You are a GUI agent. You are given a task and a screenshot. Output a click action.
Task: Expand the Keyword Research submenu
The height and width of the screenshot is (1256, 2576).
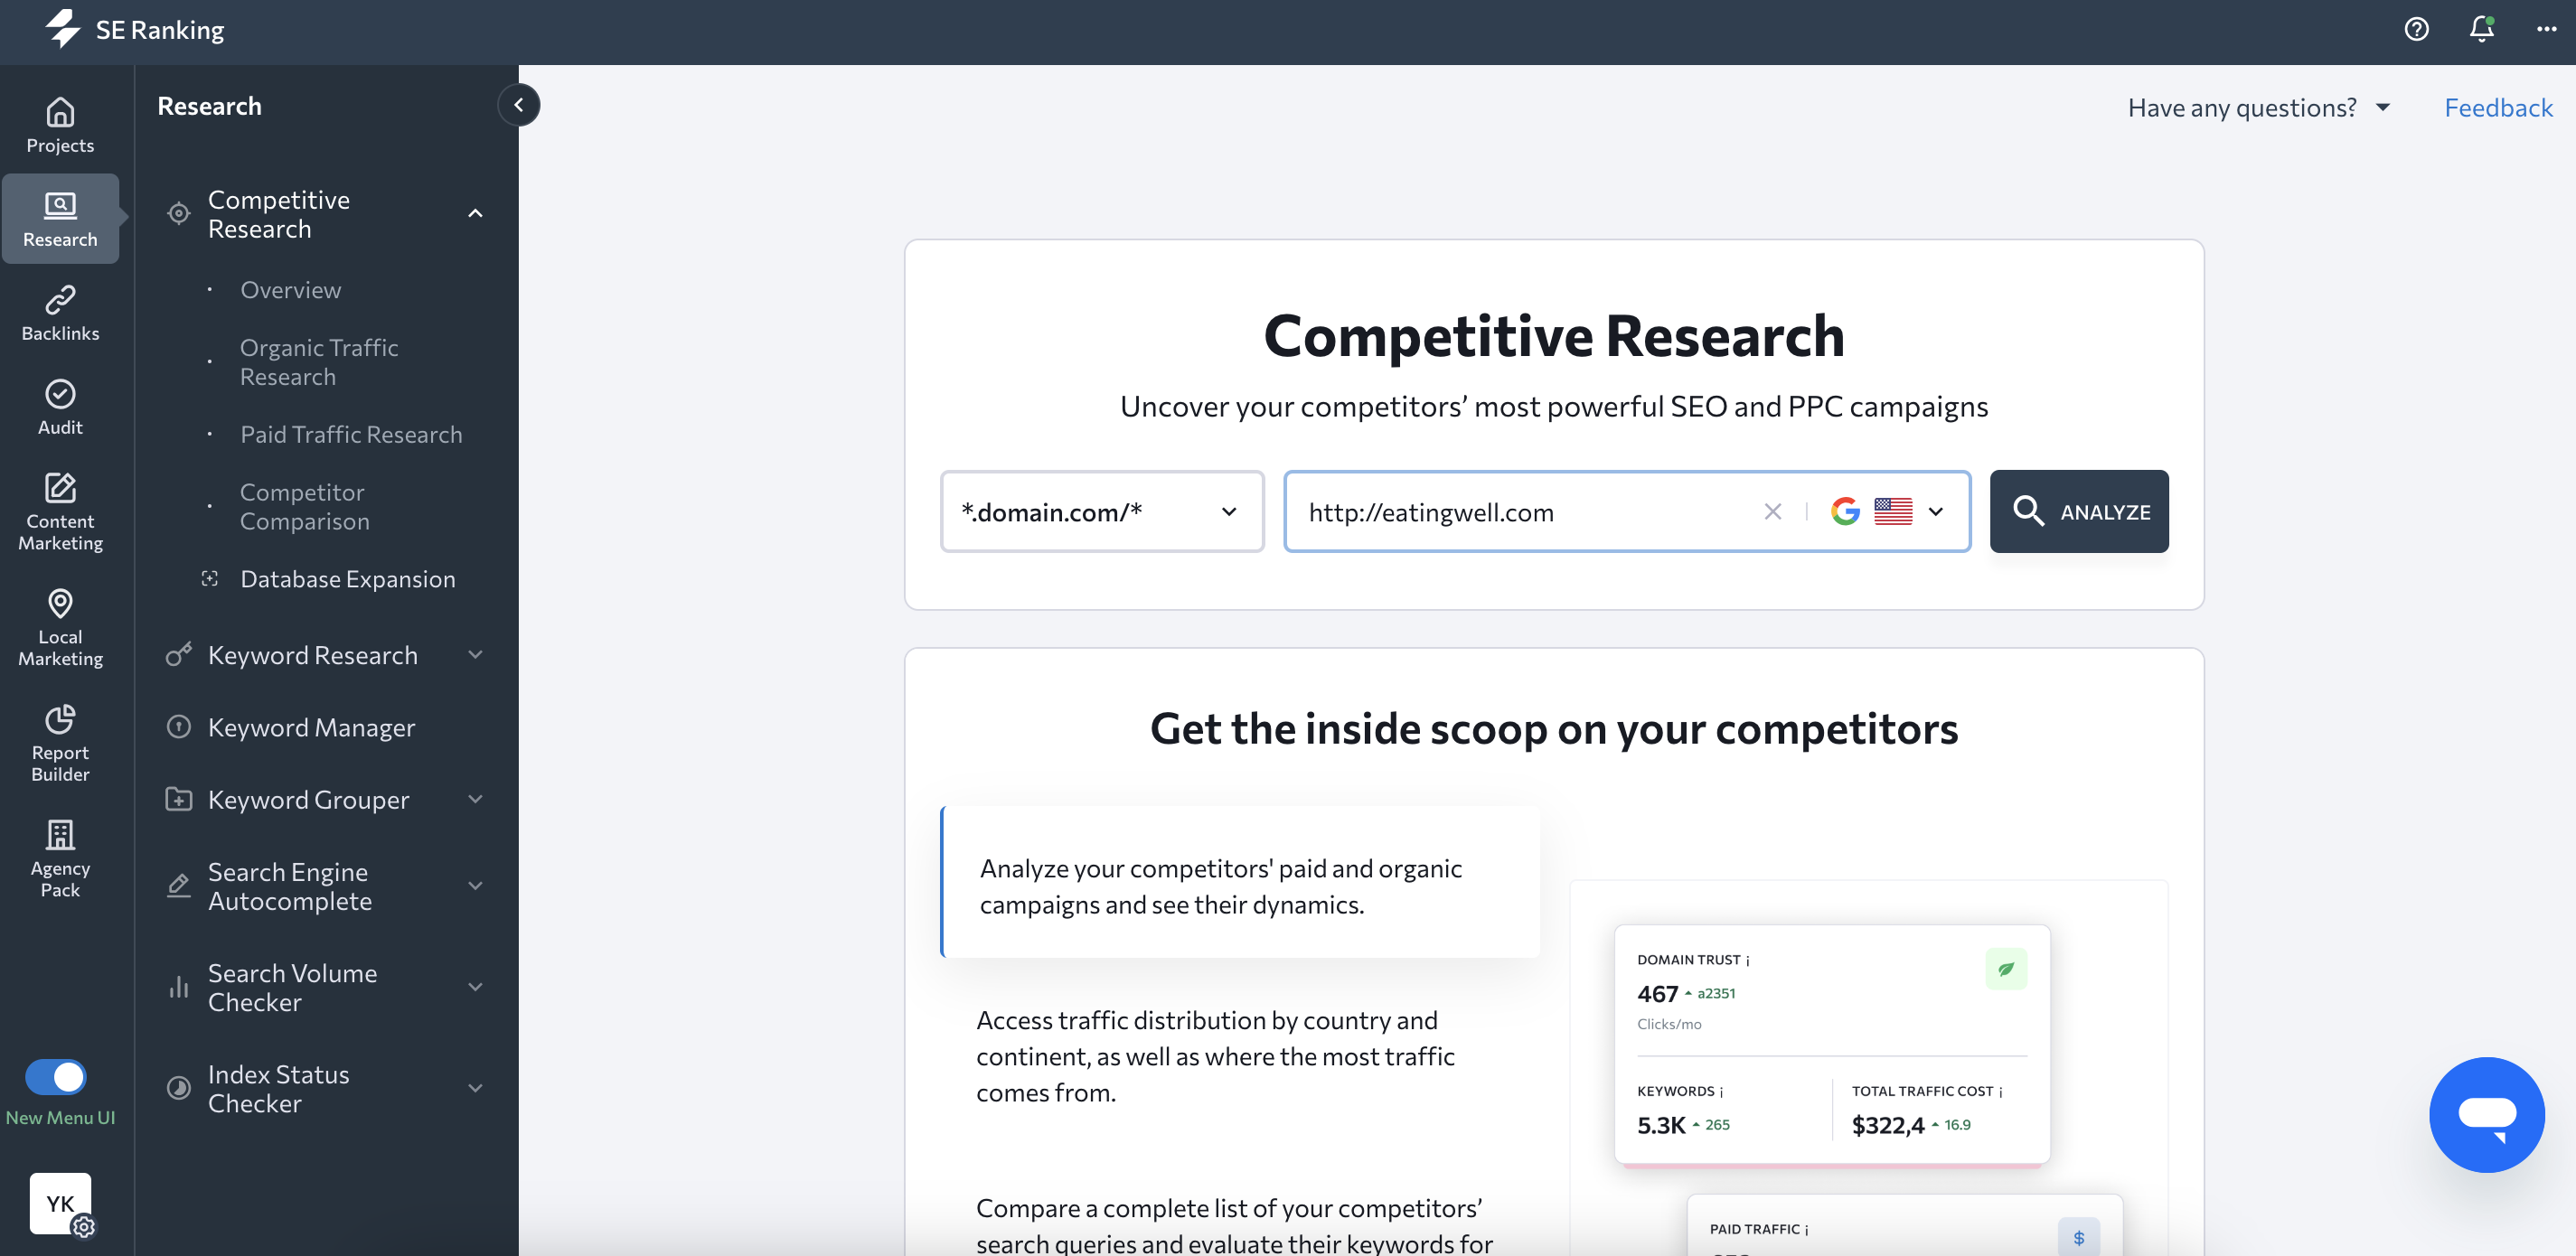[475, 655]
